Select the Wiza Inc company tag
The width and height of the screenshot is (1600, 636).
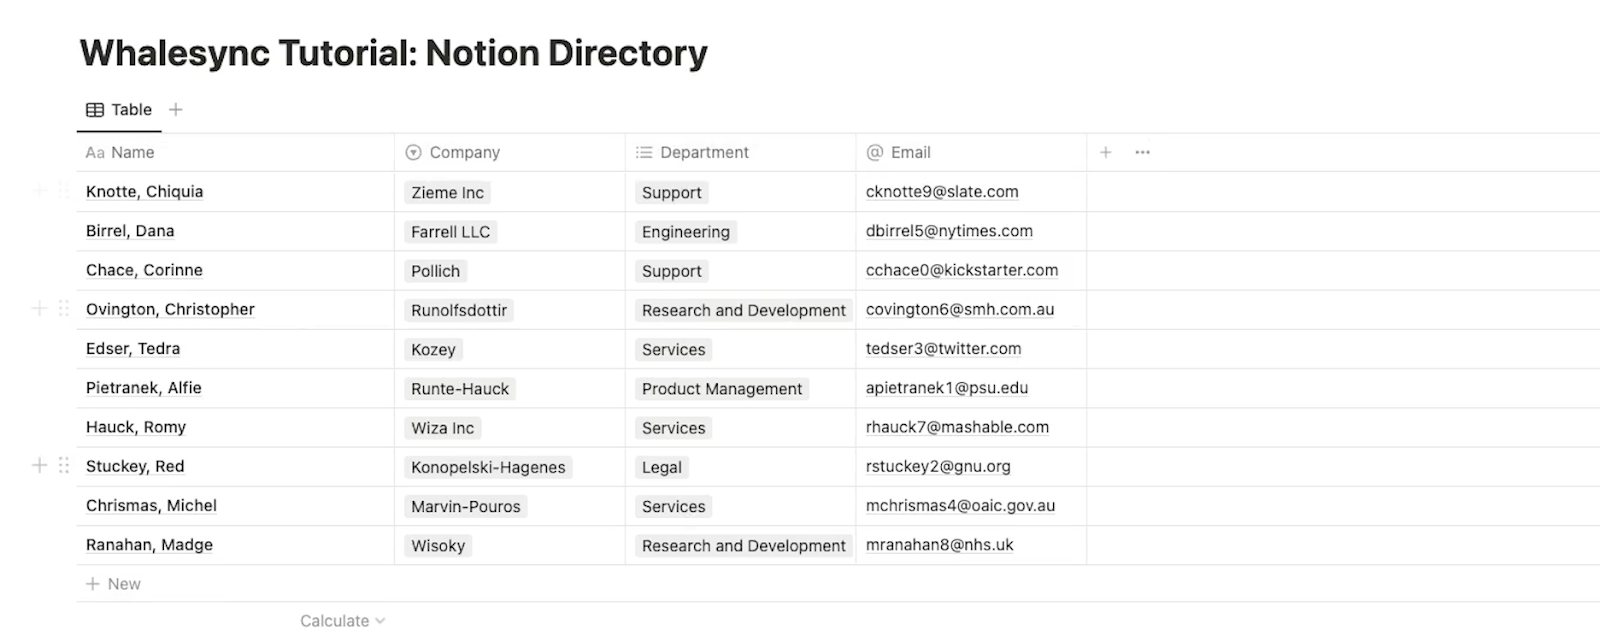[442, 428]
